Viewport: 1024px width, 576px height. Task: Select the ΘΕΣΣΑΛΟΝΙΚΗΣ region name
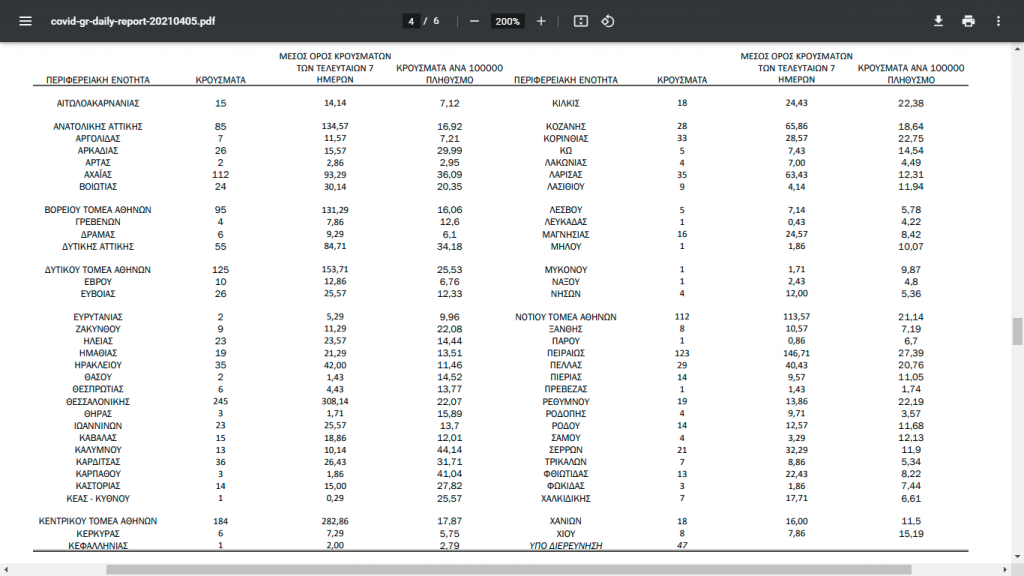pos(98,402)
